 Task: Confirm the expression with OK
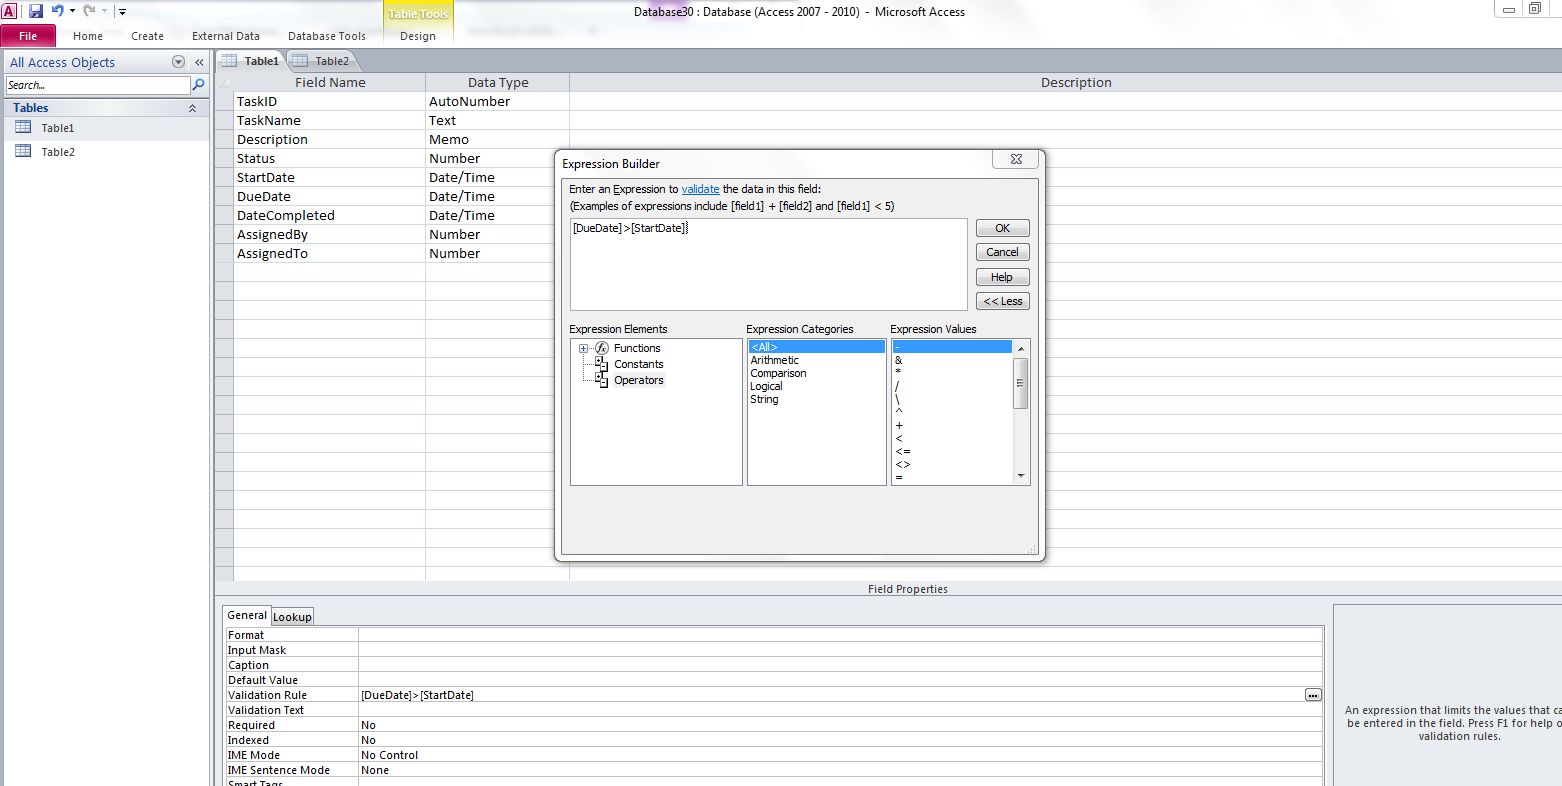(x=1002, y=228)
